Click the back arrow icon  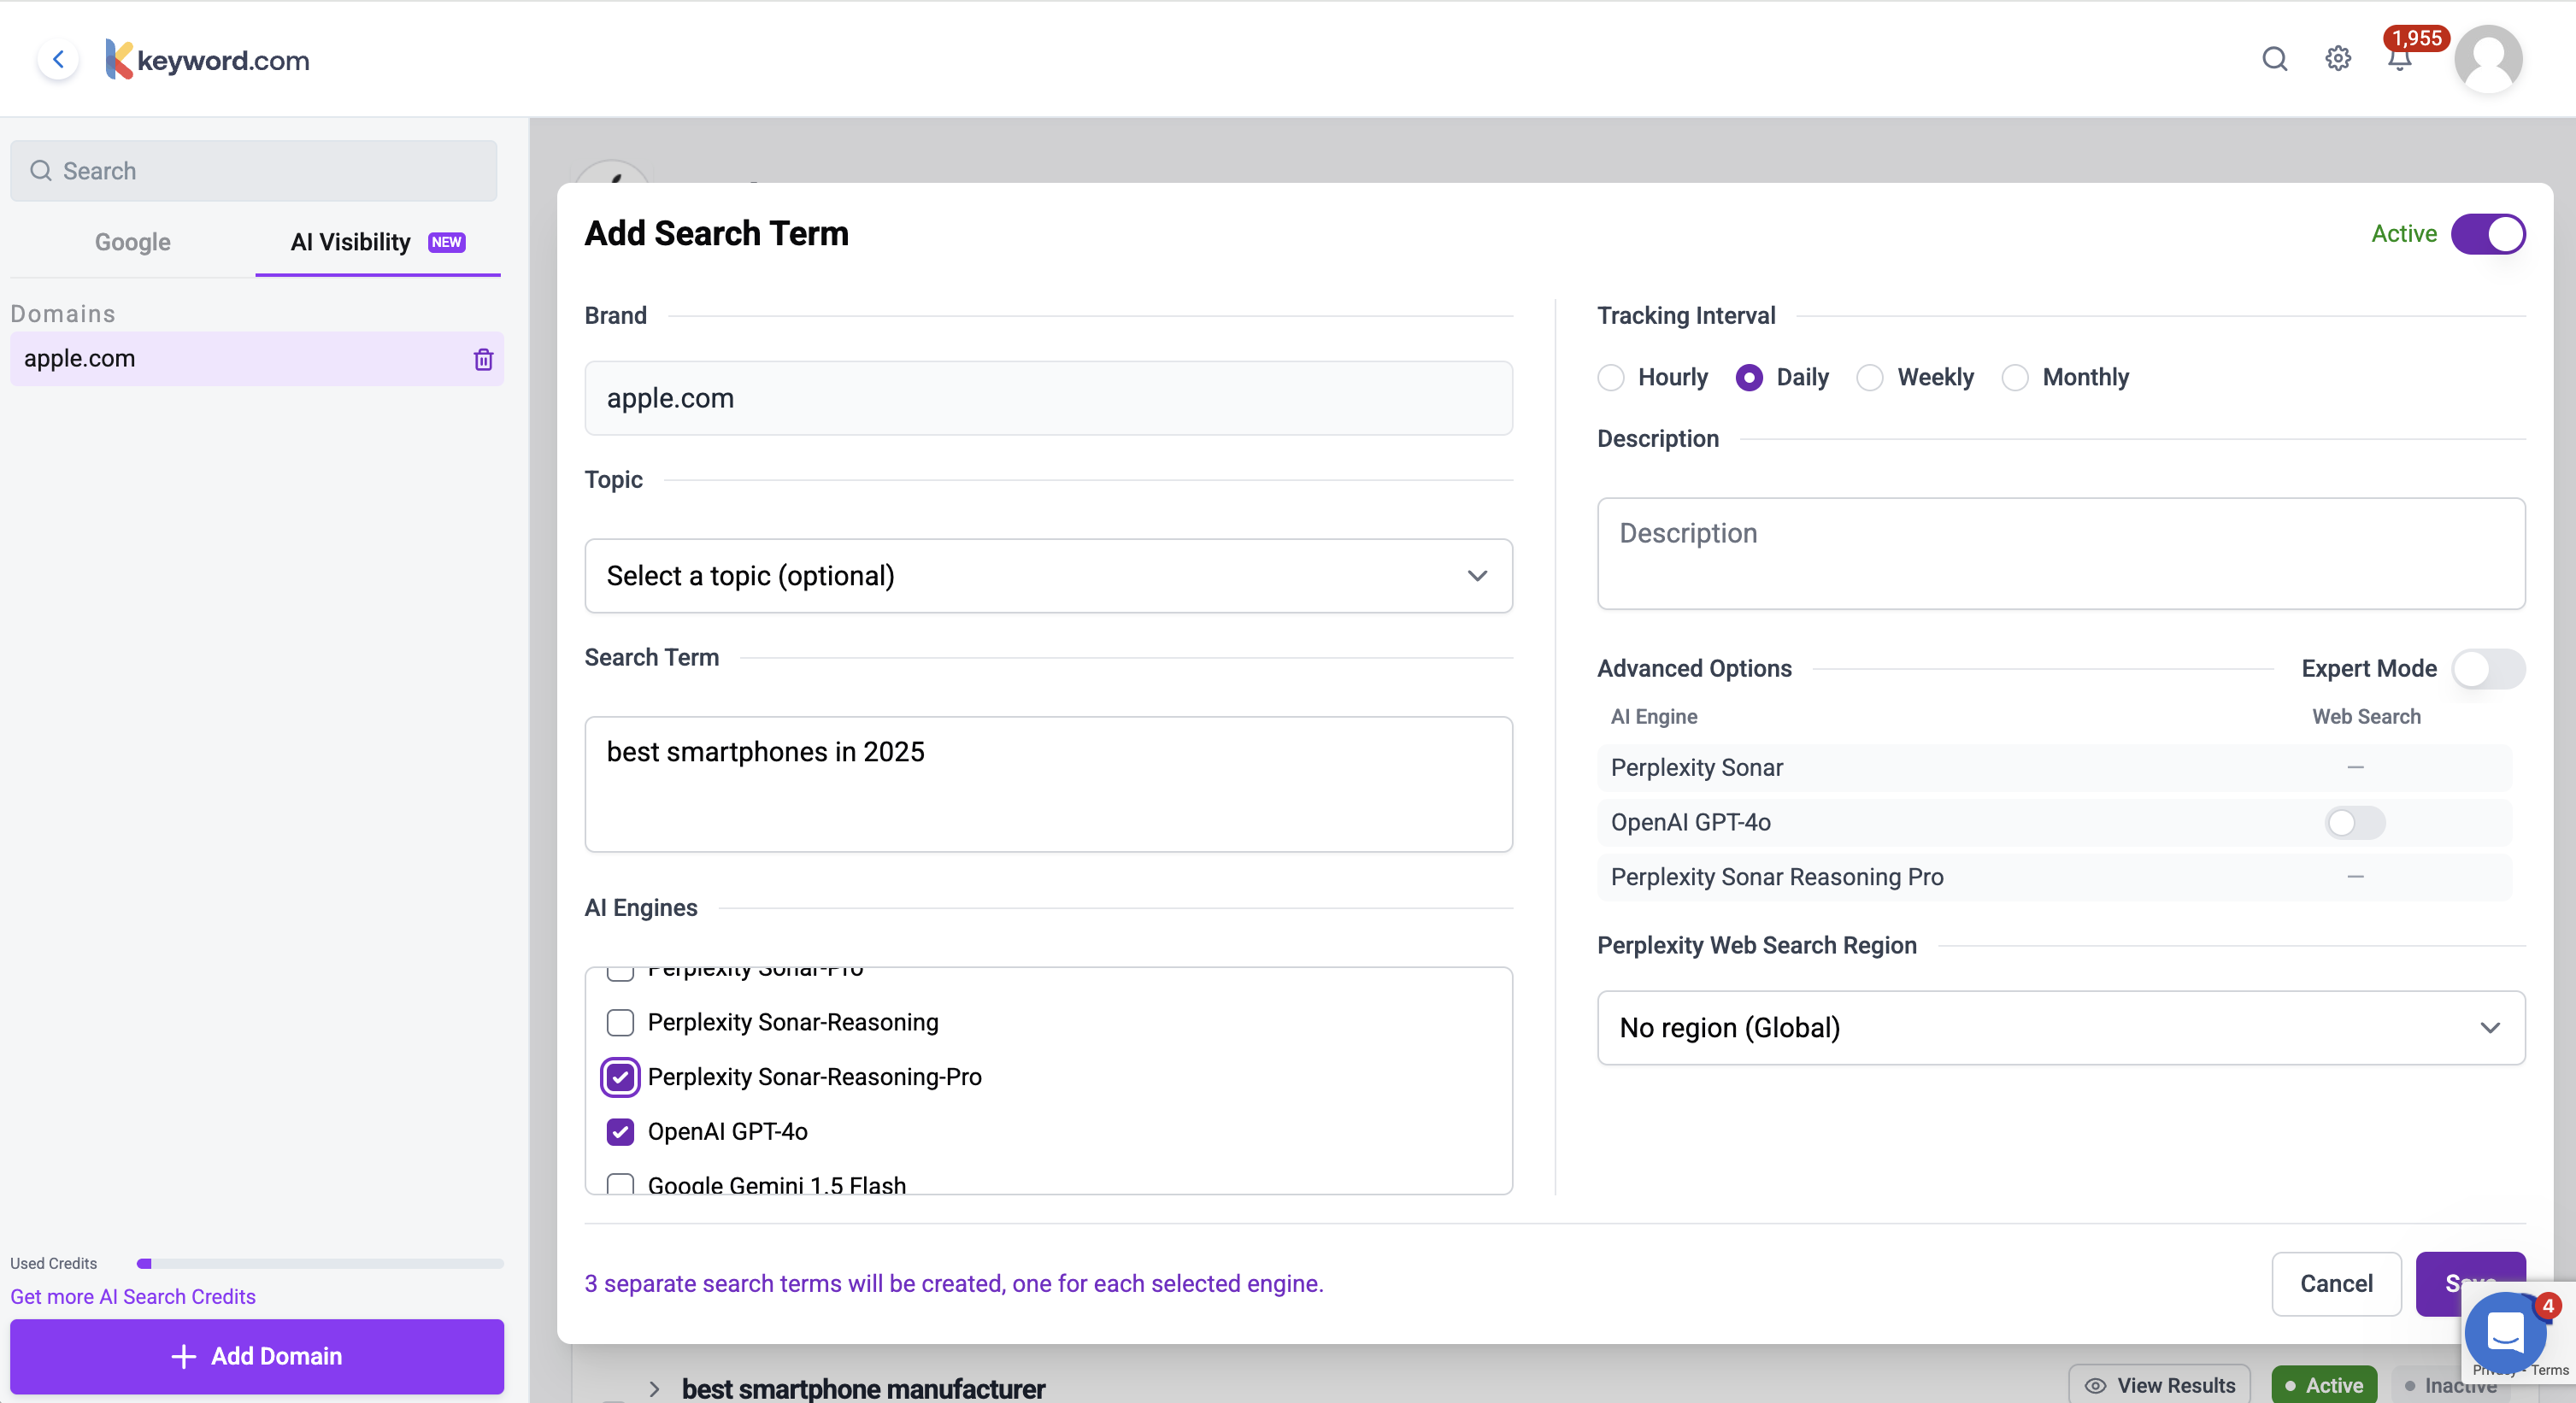point(58,60)
